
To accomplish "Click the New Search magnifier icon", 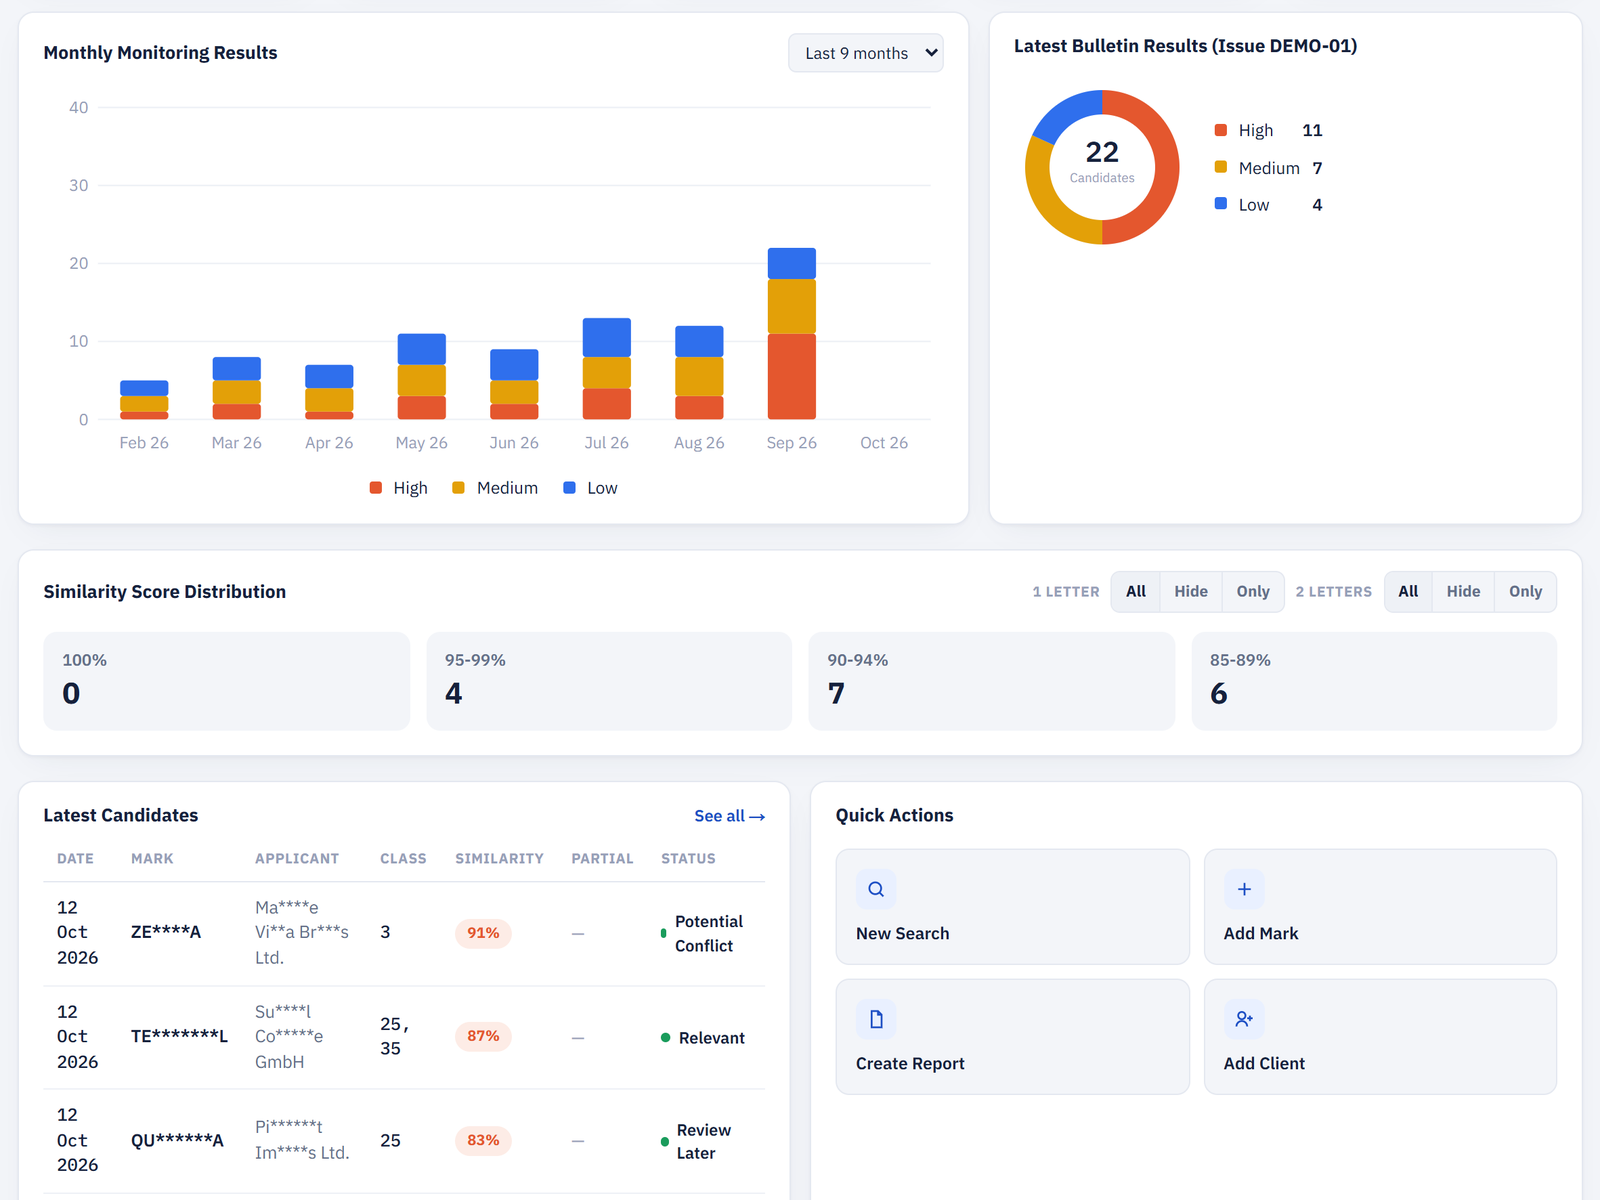I will click(876, 889).
